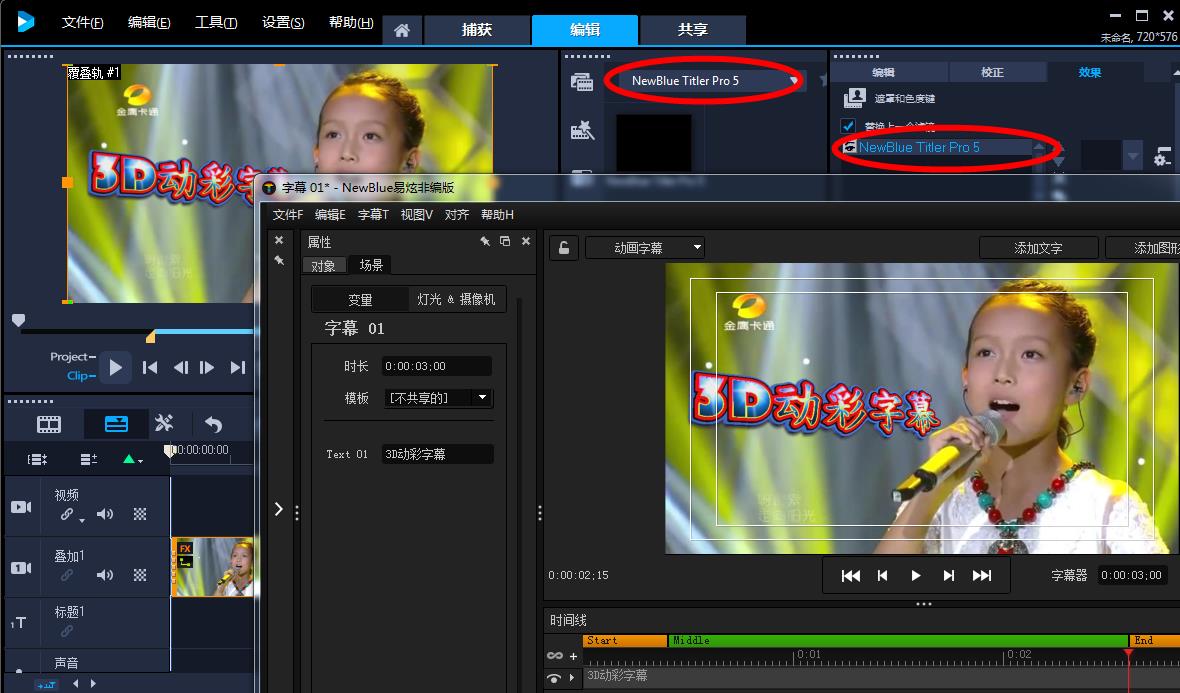Select the 对象 tab in 属性 panel
Screen dimensions: 1180x693
(324, 266)
